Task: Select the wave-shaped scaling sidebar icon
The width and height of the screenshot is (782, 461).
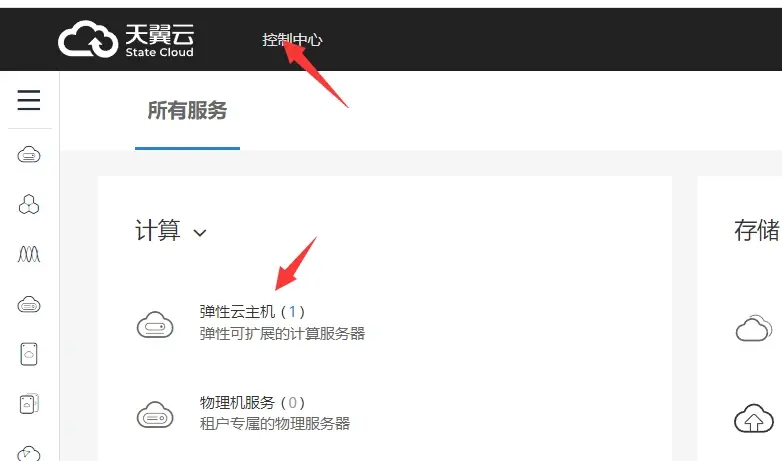Action: [29, 254]
